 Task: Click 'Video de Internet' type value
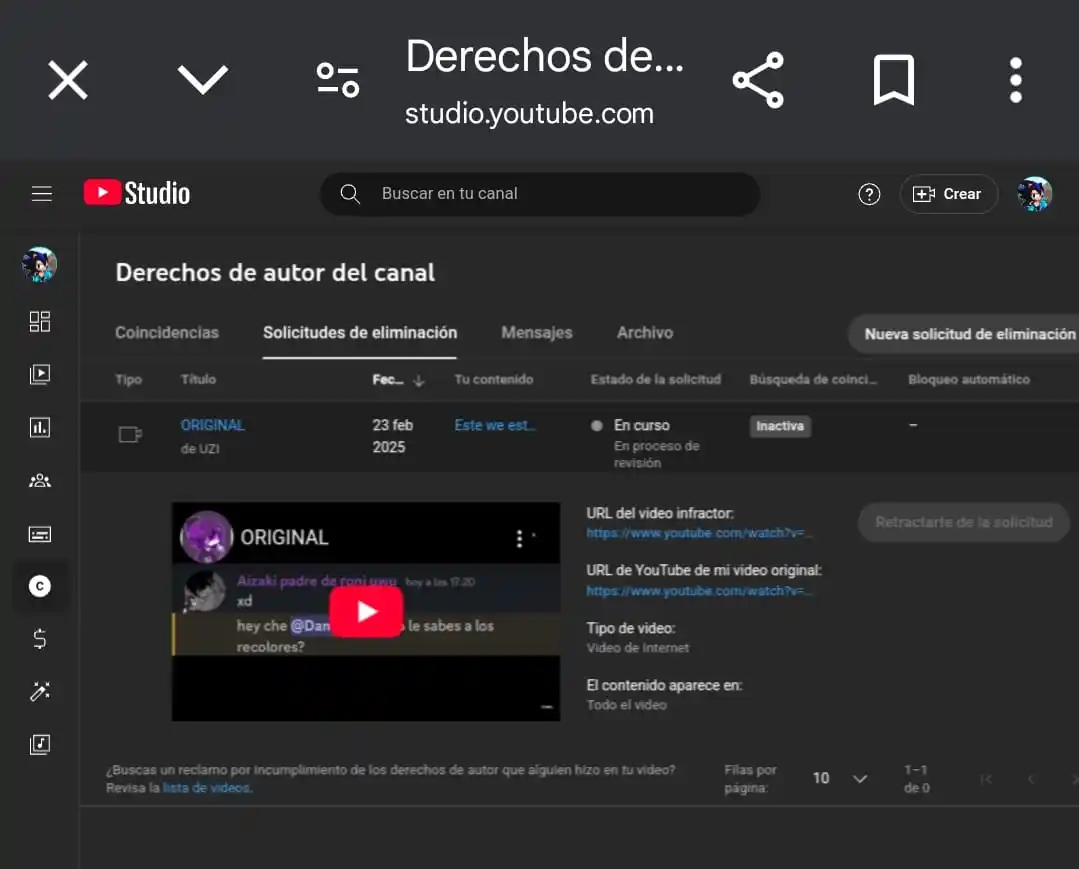pyautogui.click(x=638, y=648)
